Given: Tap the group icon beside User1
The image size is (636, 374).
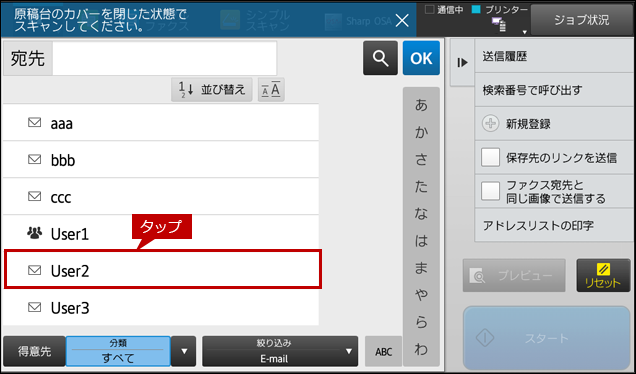Looking at the screenshot, I should (x=34, y=233).
